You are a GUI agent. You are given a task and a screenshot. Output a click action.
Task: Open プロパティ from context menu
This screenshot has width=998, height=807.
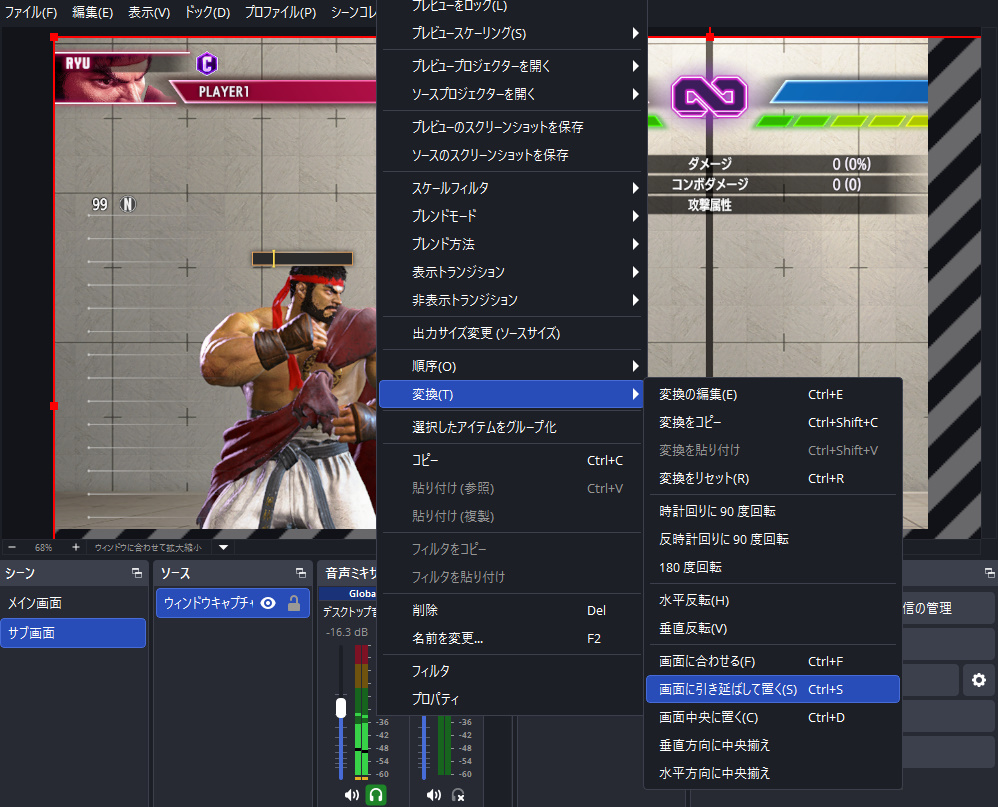coord(511,699)
